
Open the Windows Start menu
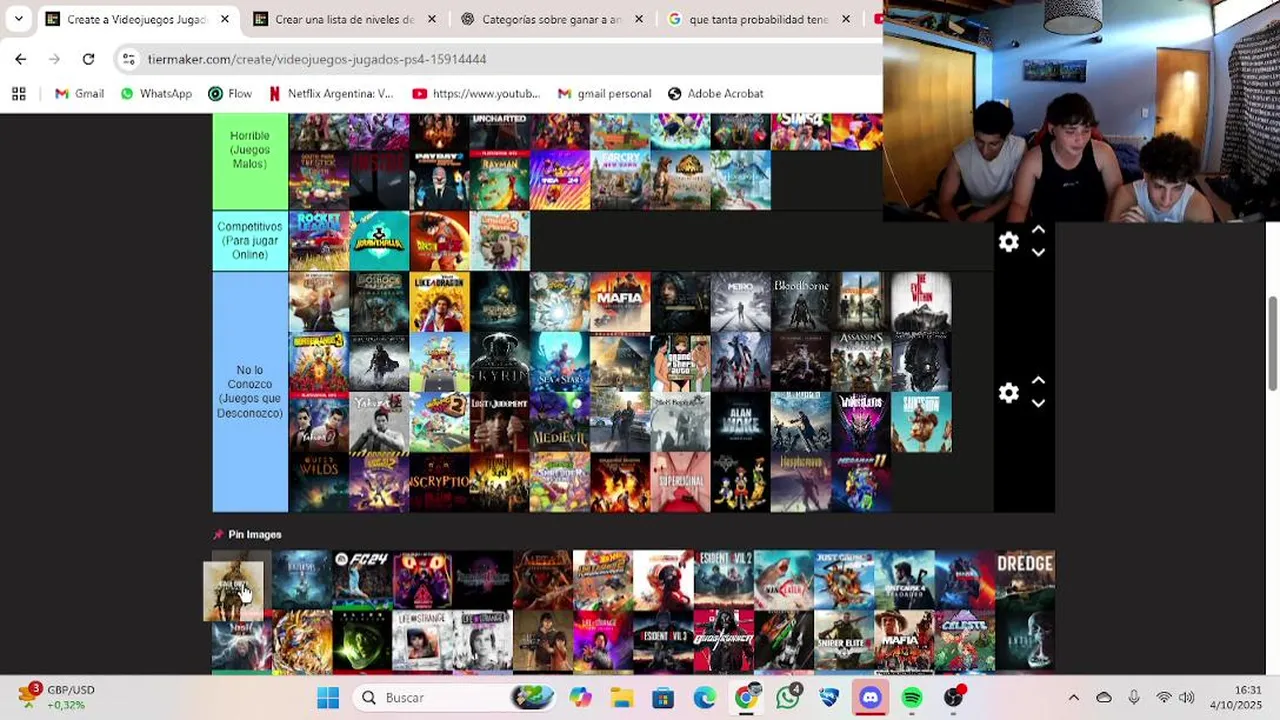tap(328, 697)
